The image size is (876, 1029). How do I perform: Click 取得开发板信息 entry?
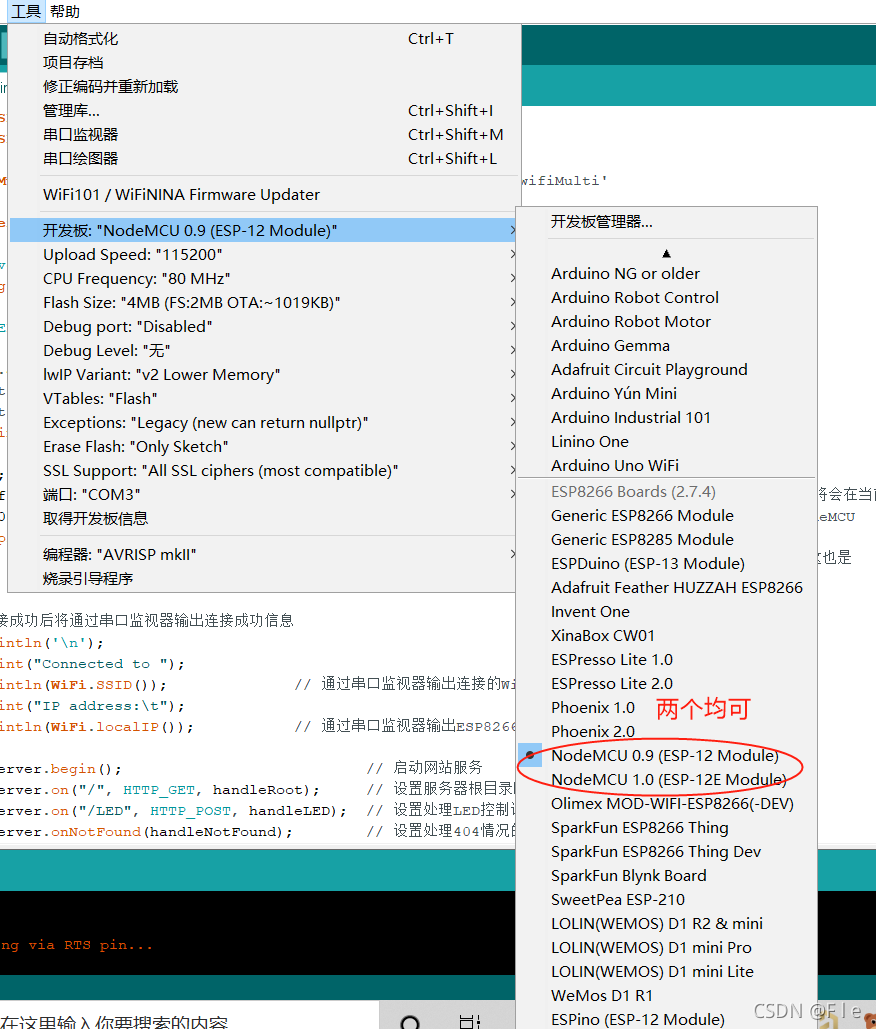pyautogui.click(x=264, y=518)
